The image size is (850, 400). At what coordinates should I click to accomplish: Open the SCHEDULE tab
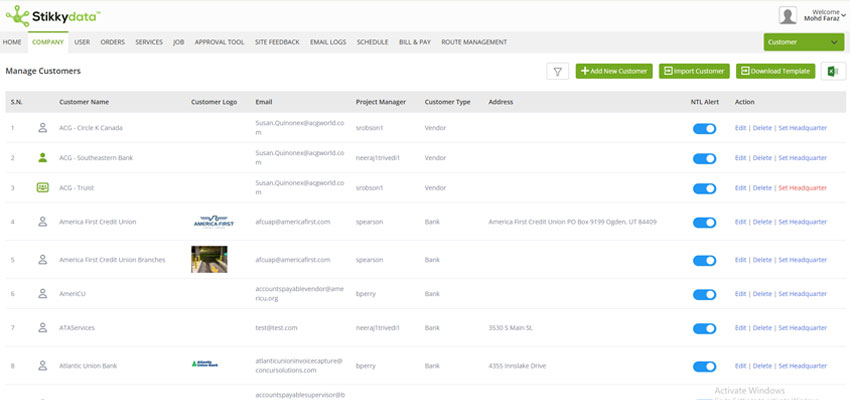[x=372, y=42]
